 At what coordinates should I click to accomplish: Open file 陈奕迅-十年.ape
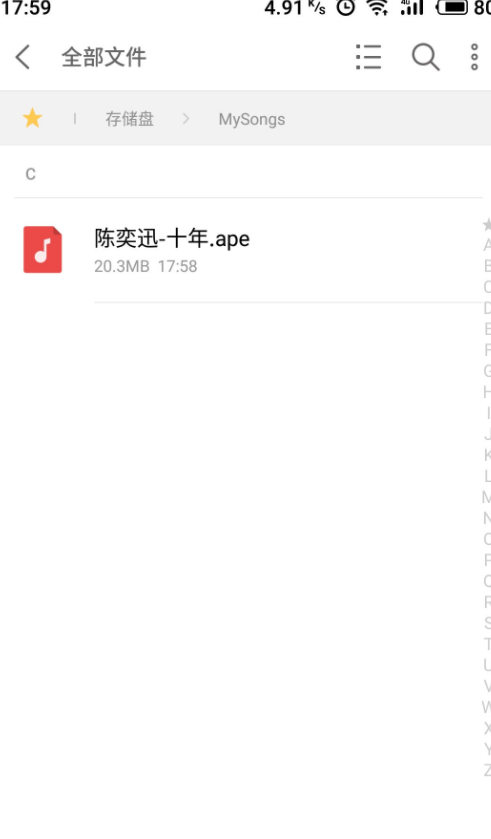[172, 238]
